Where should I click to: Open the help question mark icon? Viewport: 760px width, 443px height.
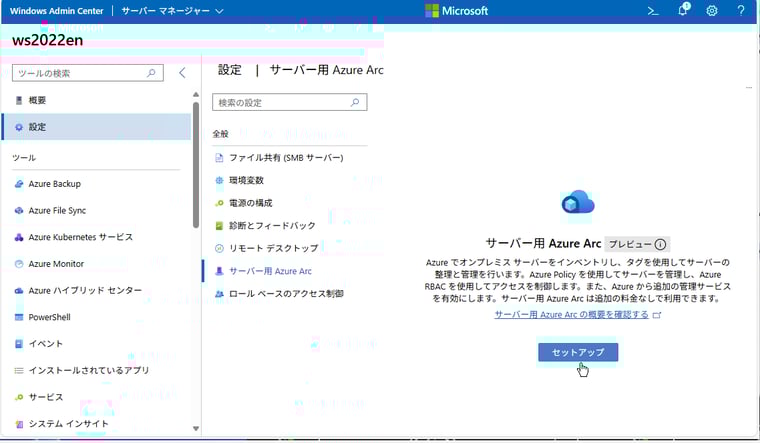tap(741, 11)
